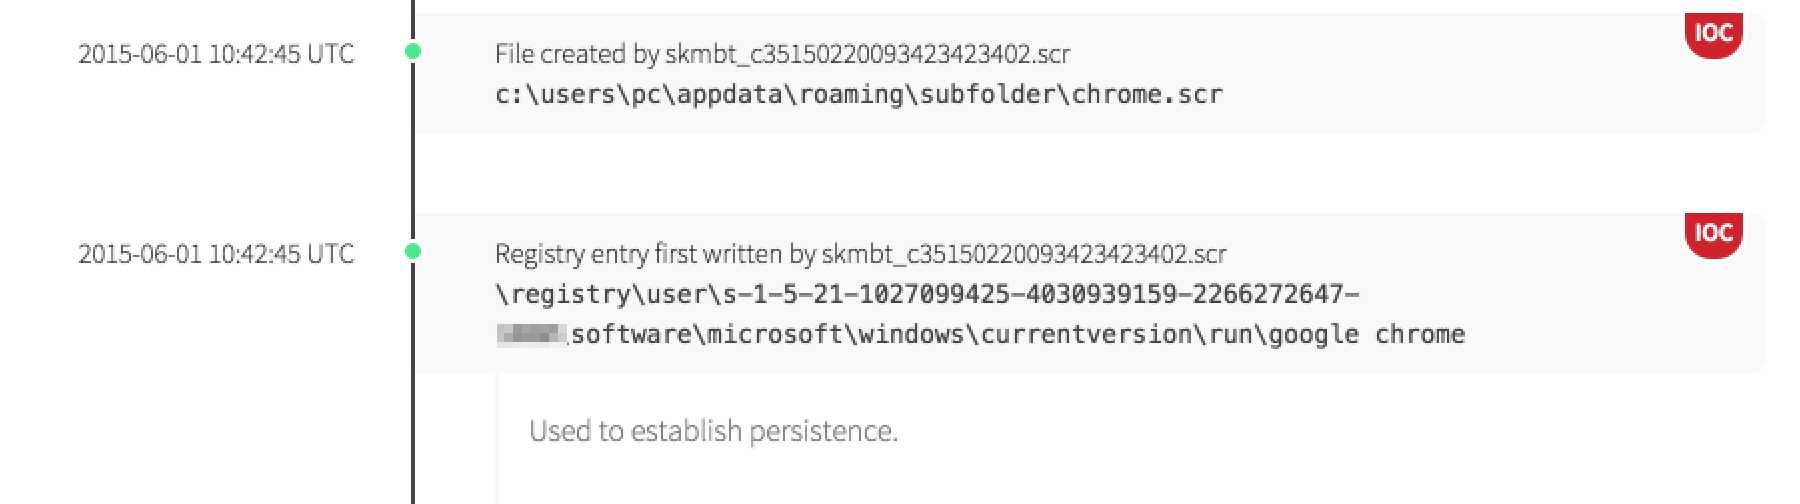
Task: Click the "File created by" event title
Action: (578, 54)
